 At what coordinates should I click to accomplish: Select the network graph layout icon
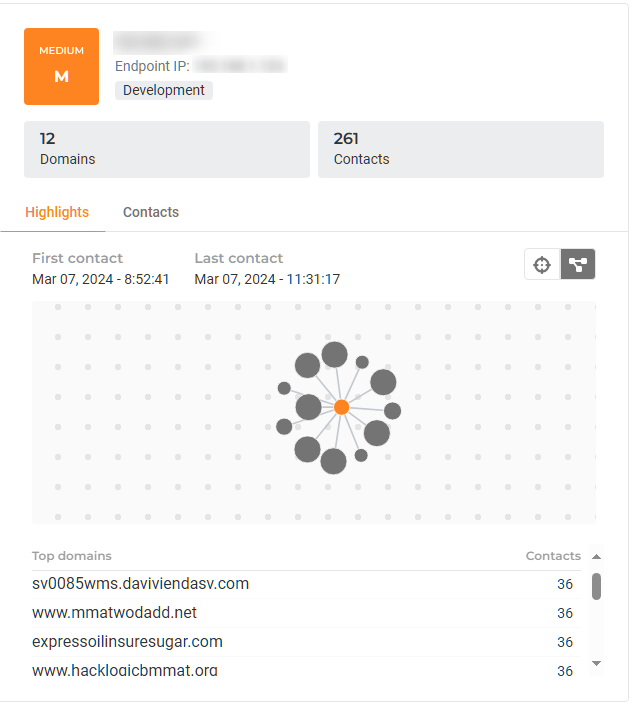[x=578, y=265]
